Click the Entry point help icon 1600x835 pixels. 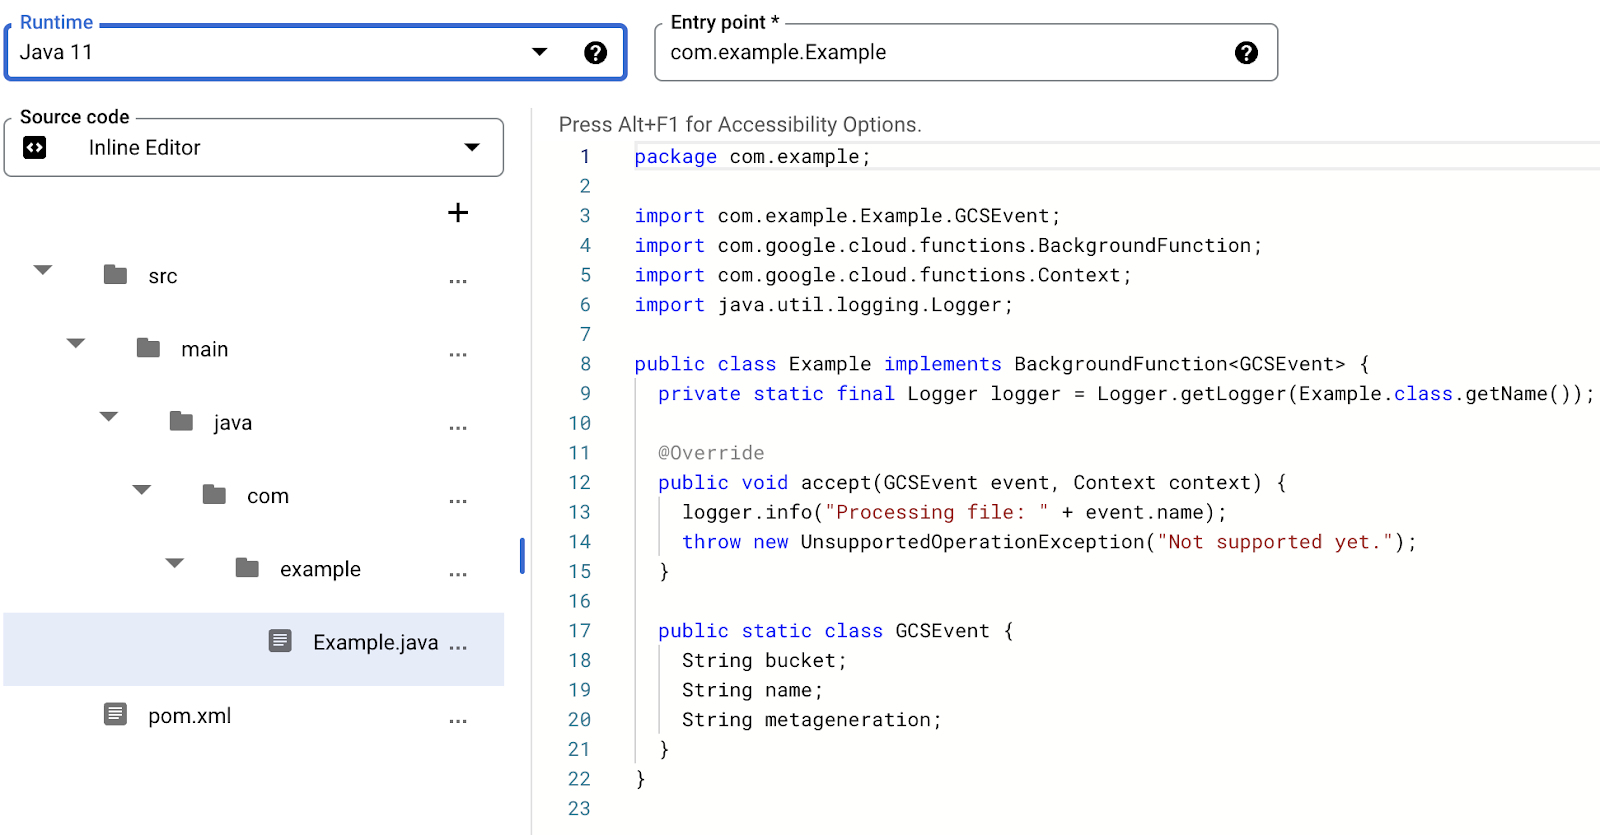1245,53
